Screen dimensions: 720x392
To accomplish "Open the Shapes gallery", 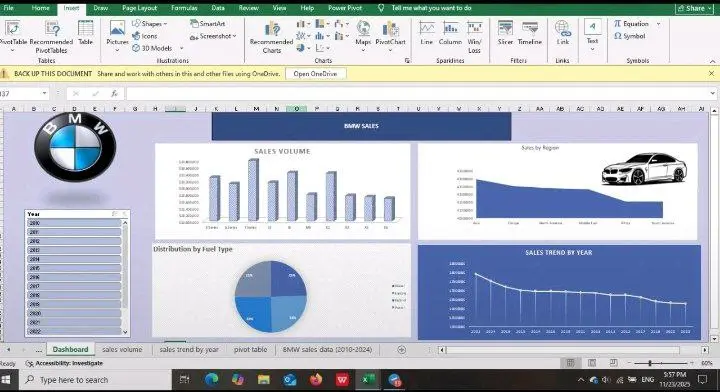I will coord(150,23).
